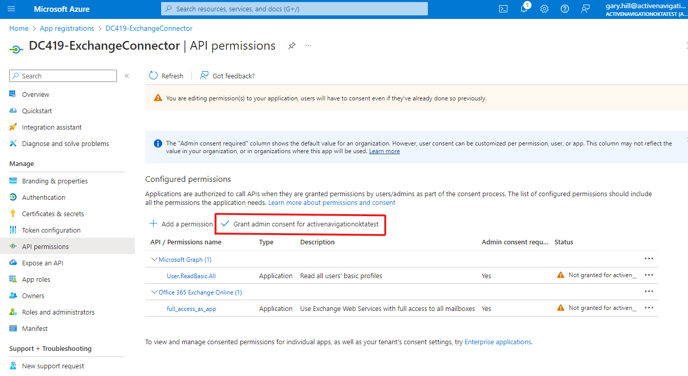Open DC419-ExchangeConnector breadcrumb link
The image size is (688, 376).
click(x=149, y=28)
